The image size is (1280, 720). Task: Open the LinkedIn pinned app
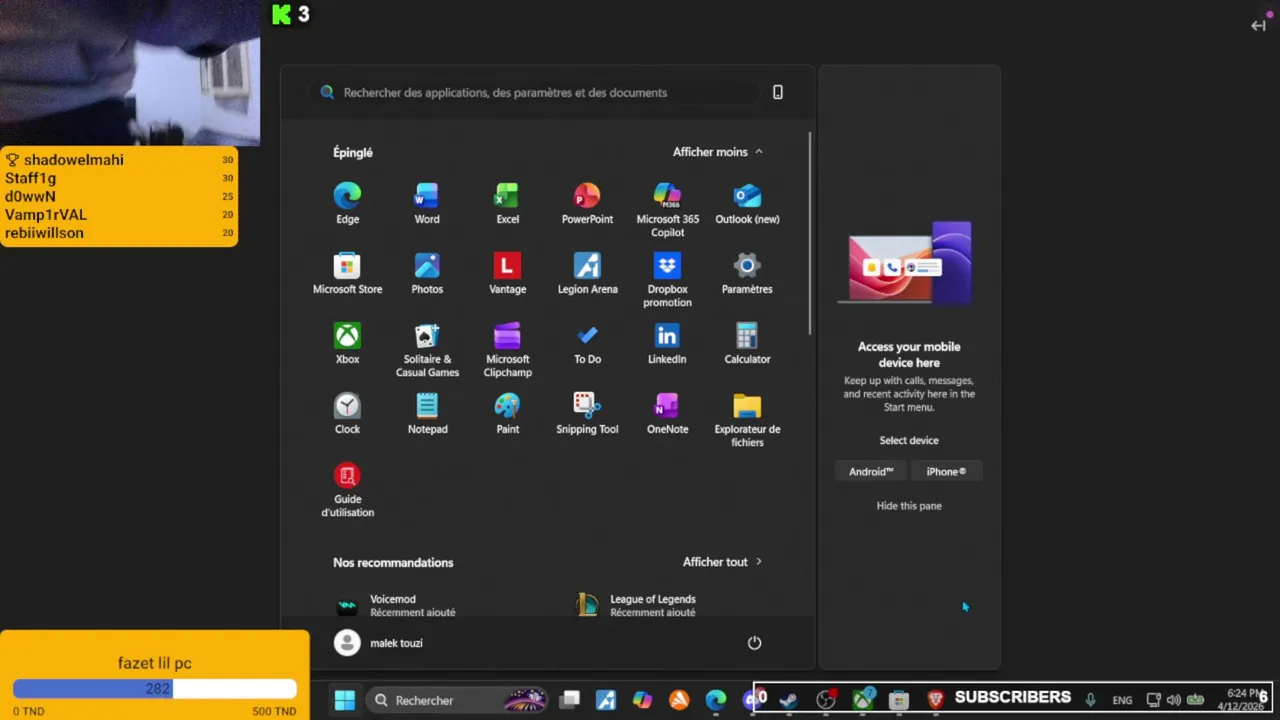coord(667,344)
